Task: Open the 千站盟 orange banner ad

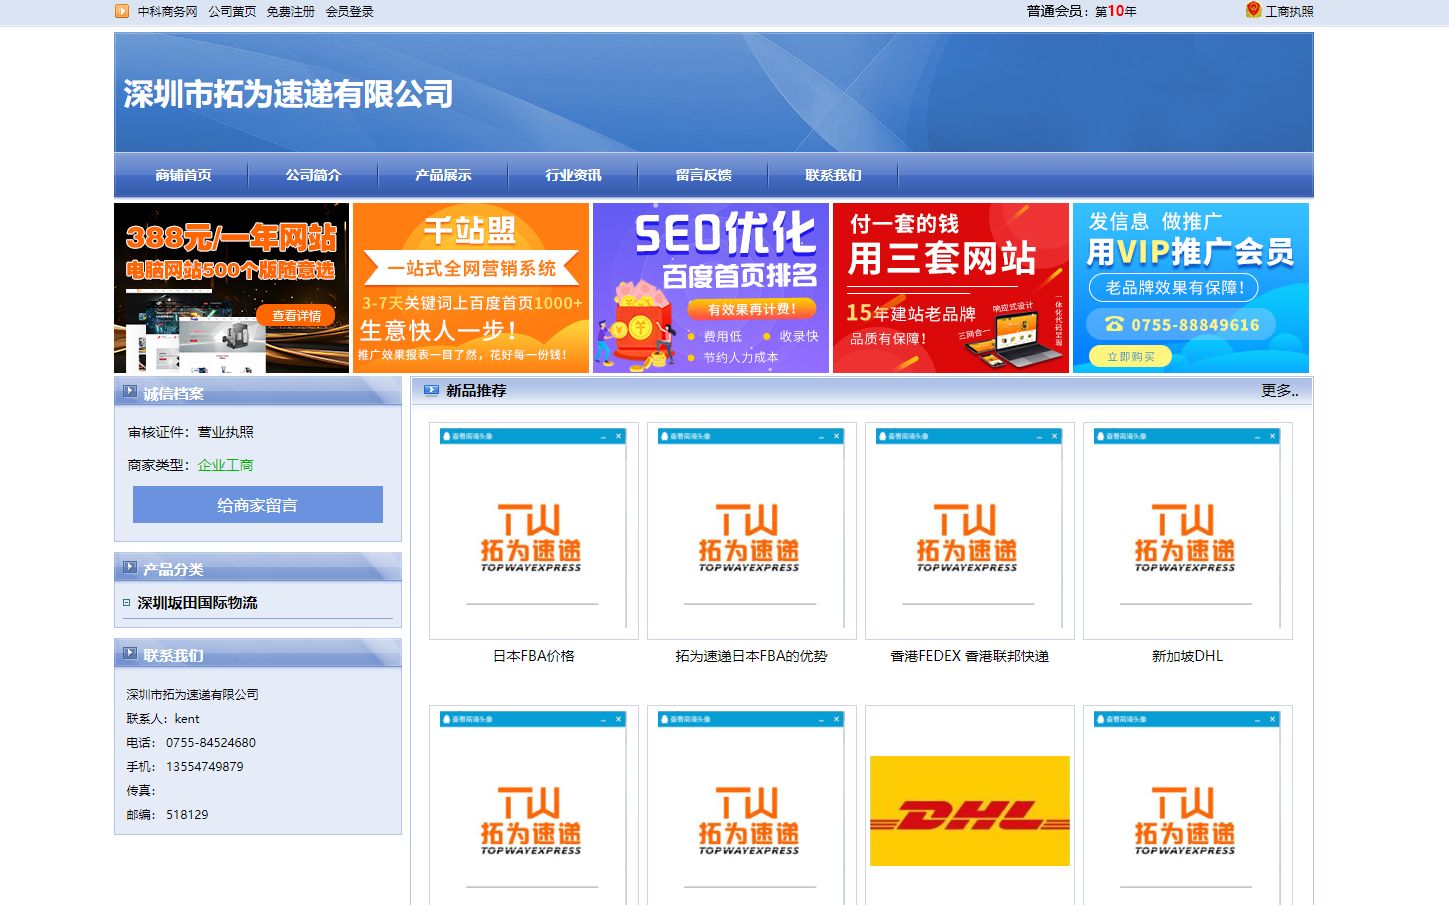Action: [x=471, y=288]
